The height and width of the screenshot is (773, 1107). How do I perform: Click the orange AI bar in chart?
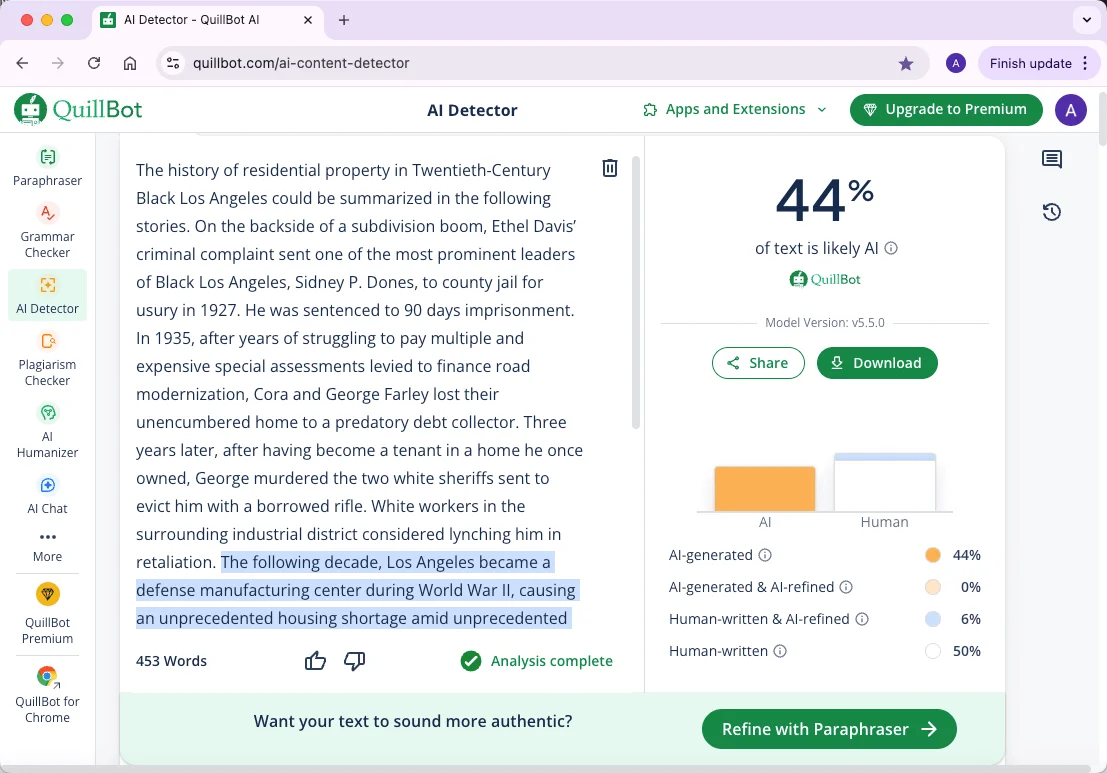point(765,489)
